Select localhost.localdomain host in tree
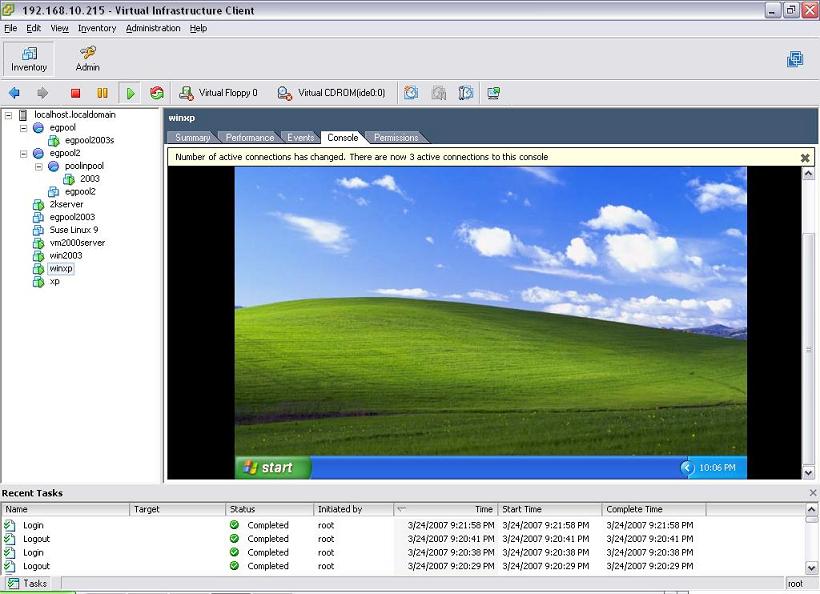This screenshot has height=594, width=820. (x=75, y=115)
